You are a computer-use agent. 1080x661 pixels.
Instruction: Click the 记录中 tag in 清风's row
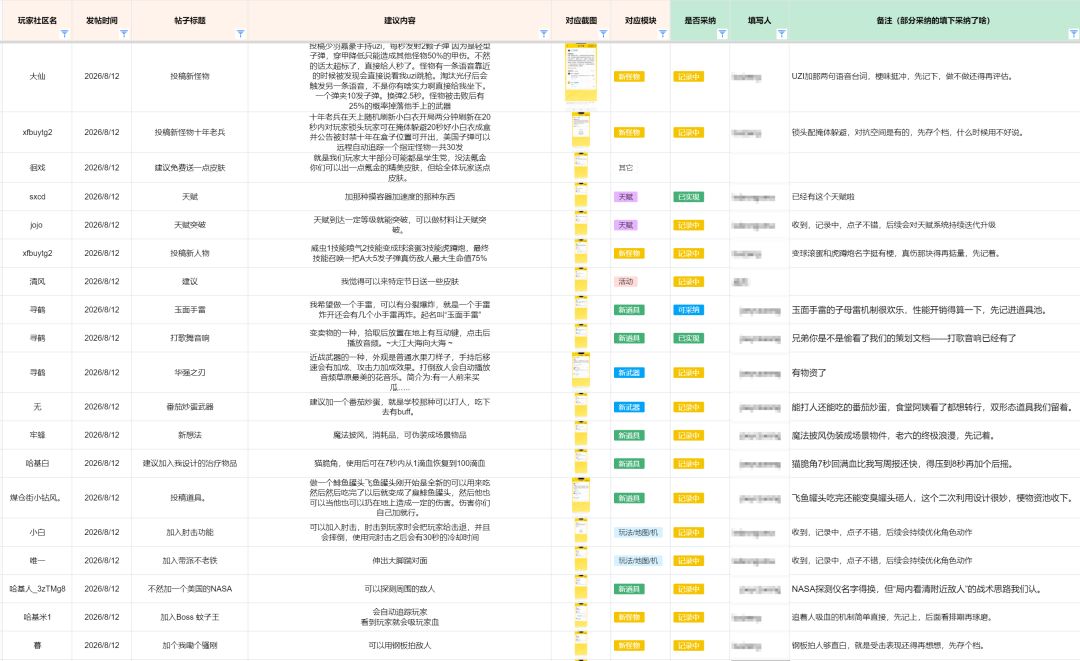tap(688, 282)
